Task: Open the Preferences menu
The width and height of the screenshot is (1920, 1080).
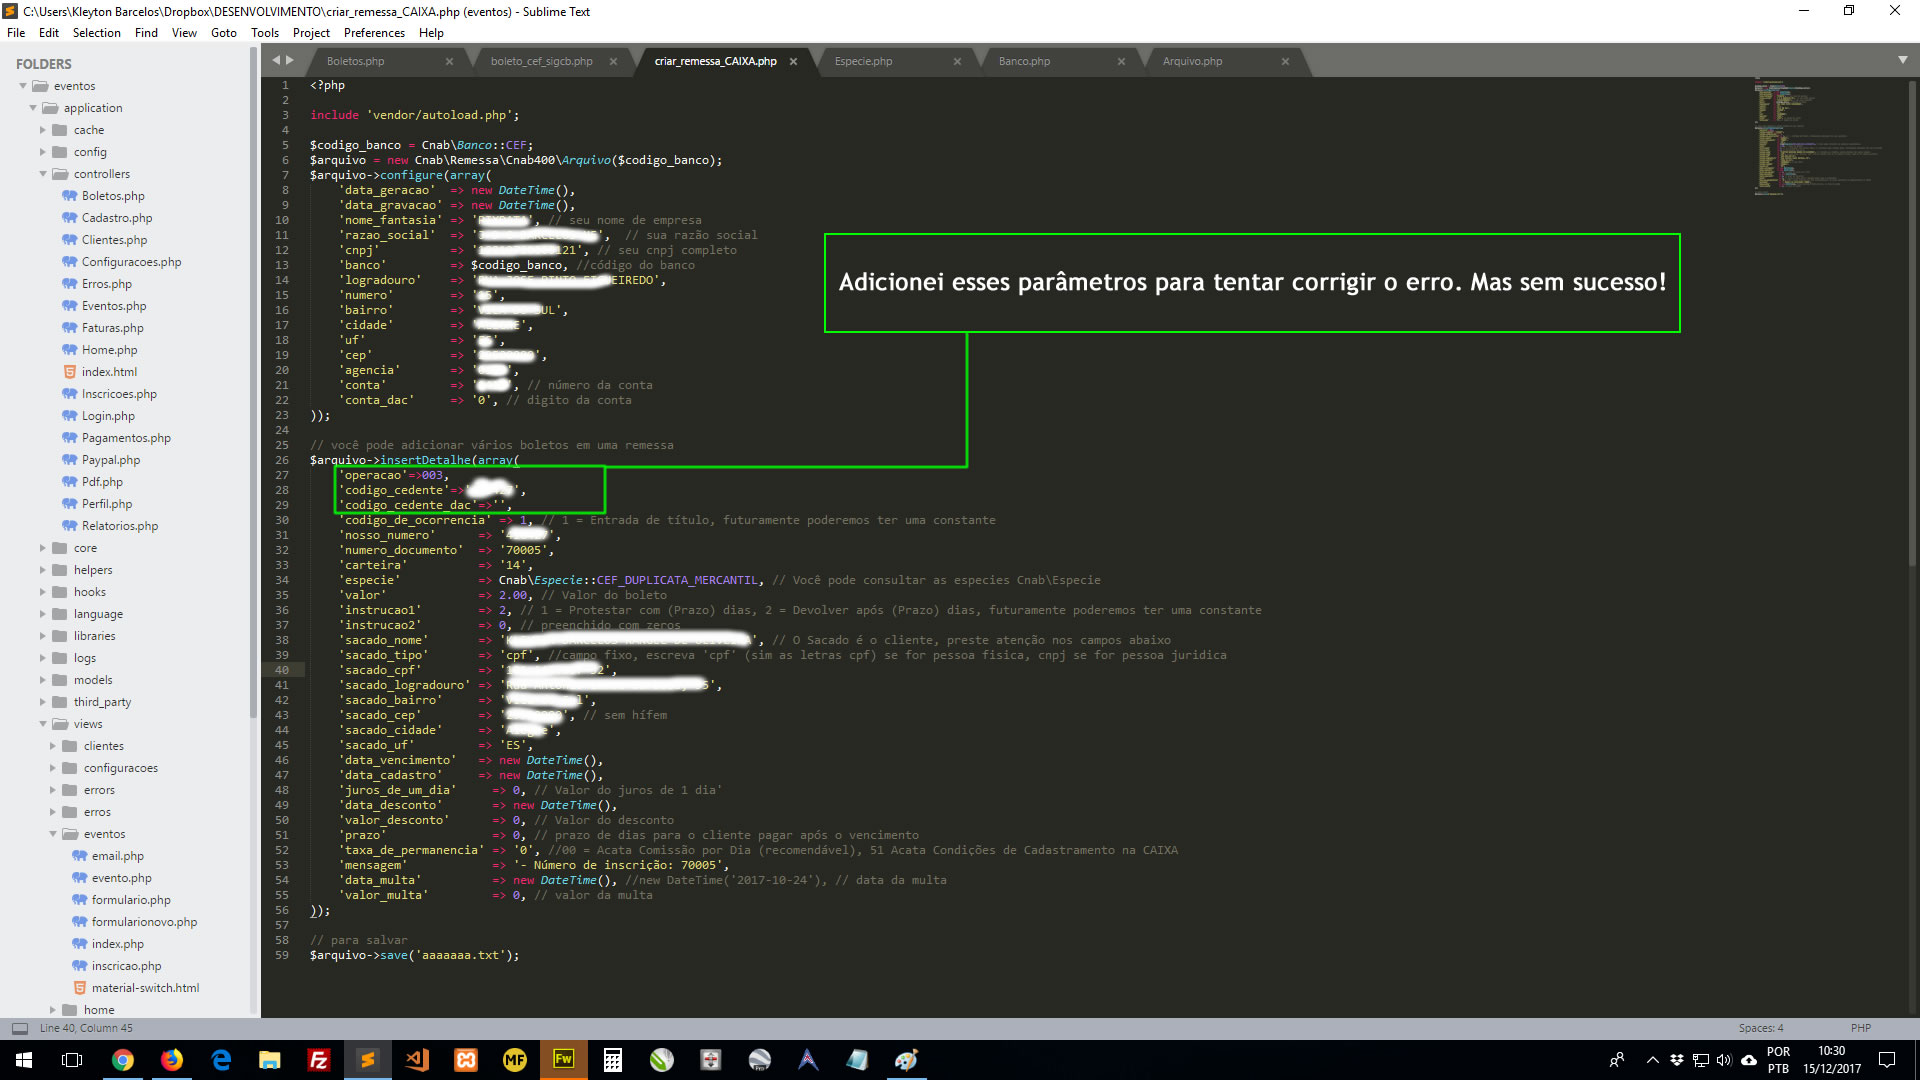Action: click(374, 33)
